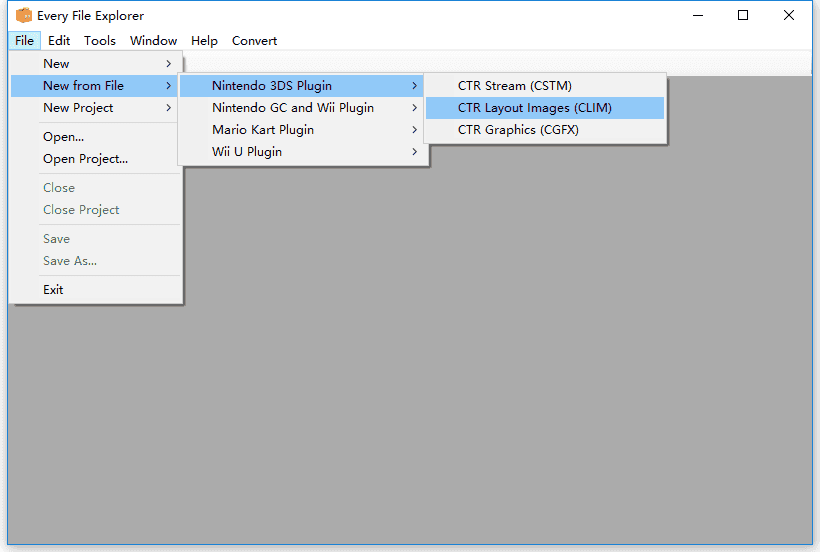This screenshot has height=552, width=820.
Task: Select Wii U Plugin submenu
Action: coord(303,152)
